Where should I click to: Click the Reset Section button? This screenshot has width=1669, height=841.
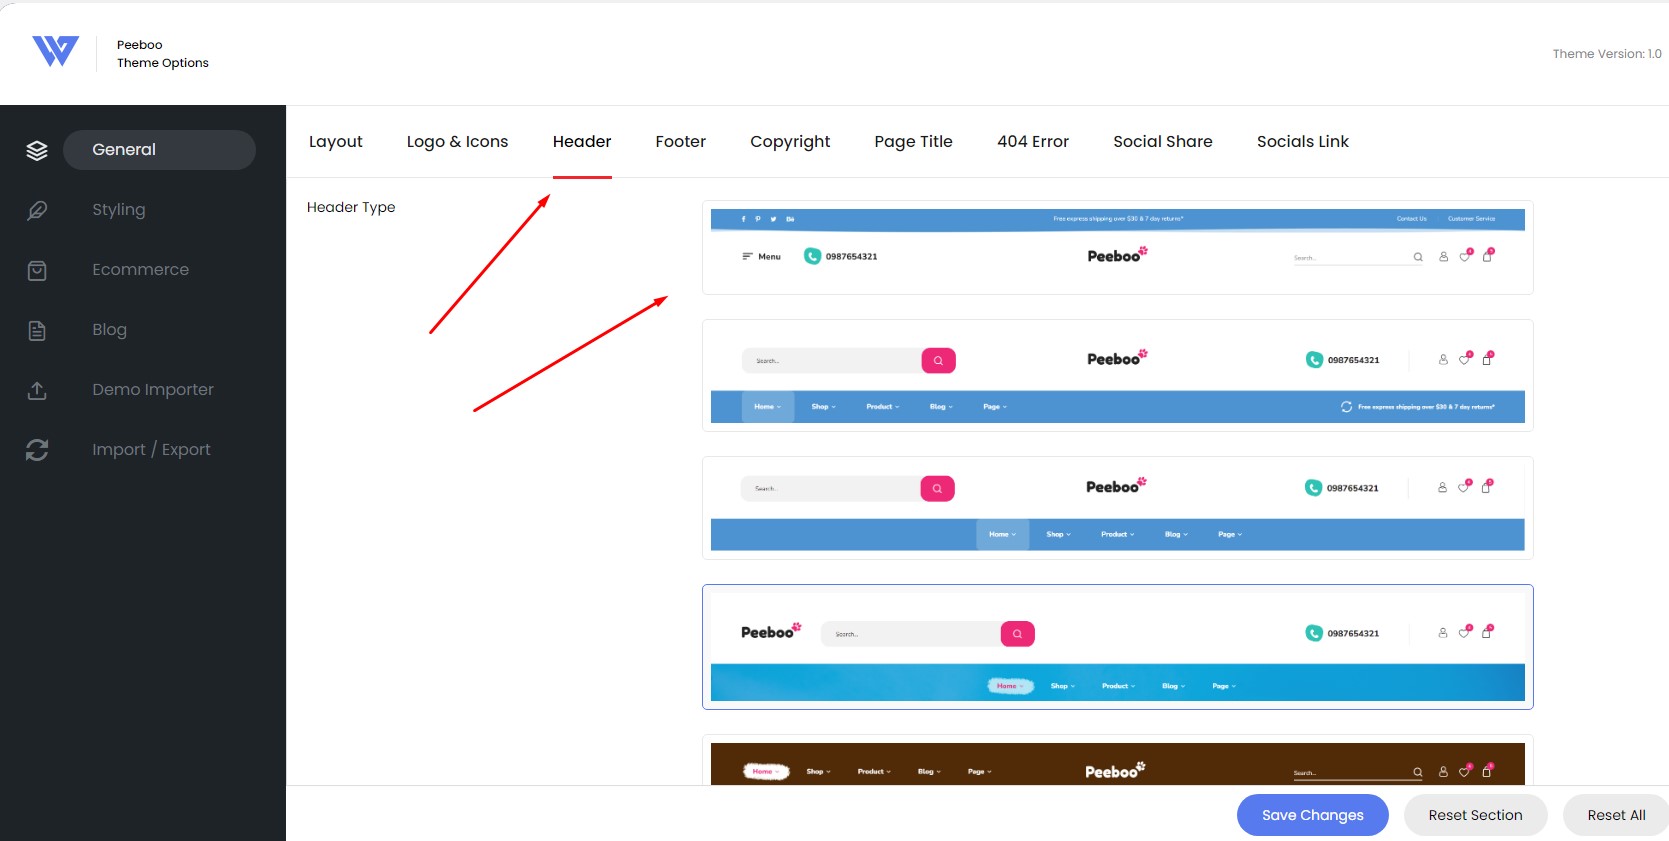point(1475,815)
